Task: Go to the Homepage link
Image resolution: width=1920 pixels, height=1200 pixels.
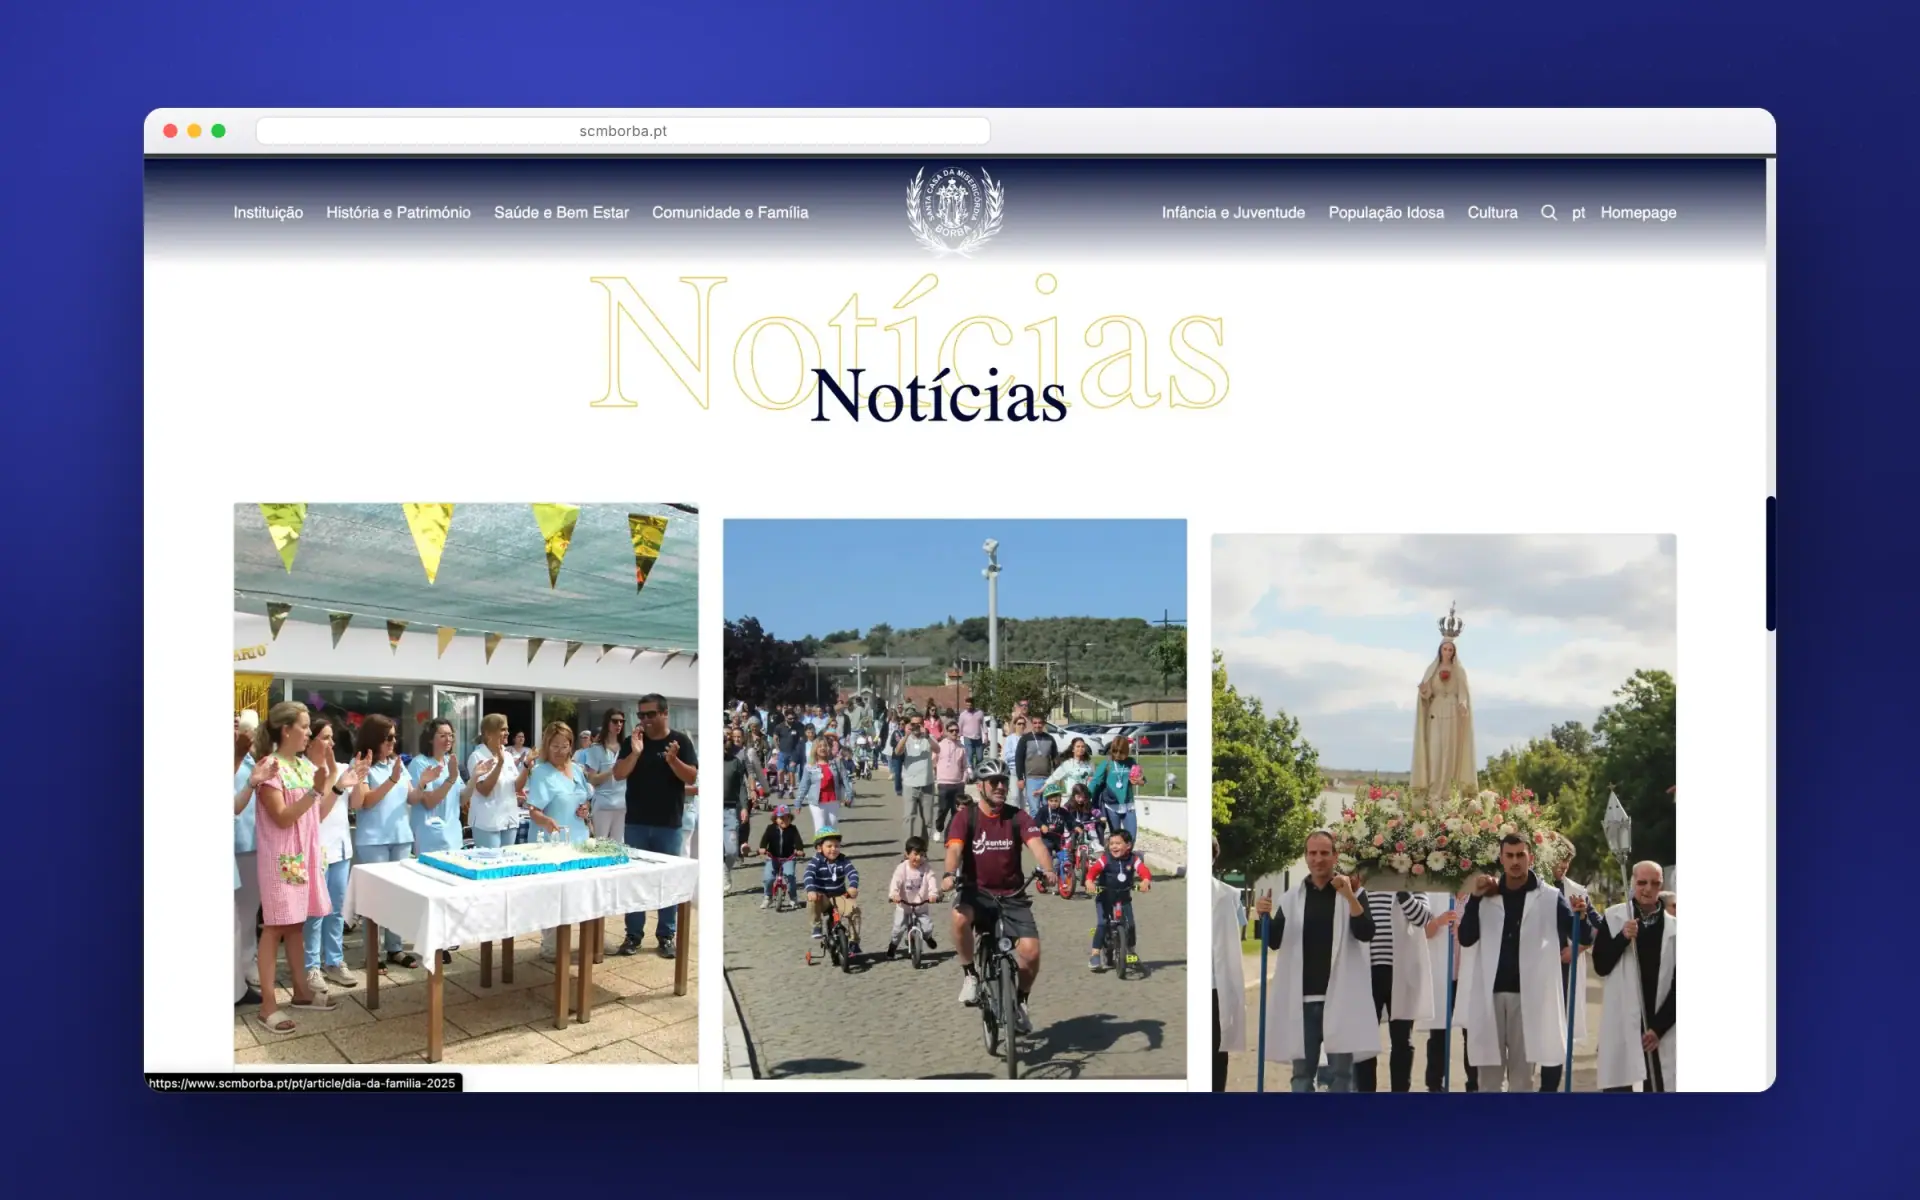Action: [1638, 213]
